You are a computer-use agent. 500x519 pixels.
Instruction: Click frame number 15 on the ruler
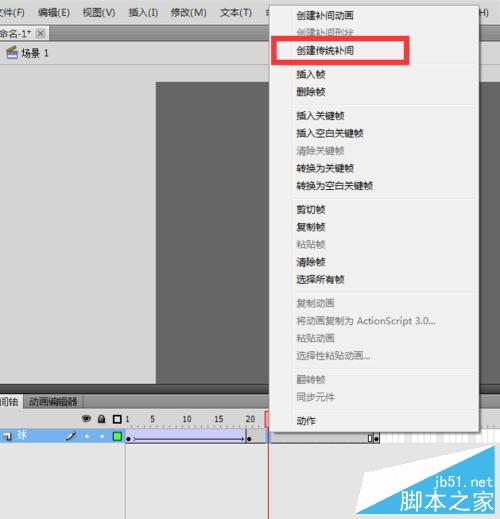(218, 419)
